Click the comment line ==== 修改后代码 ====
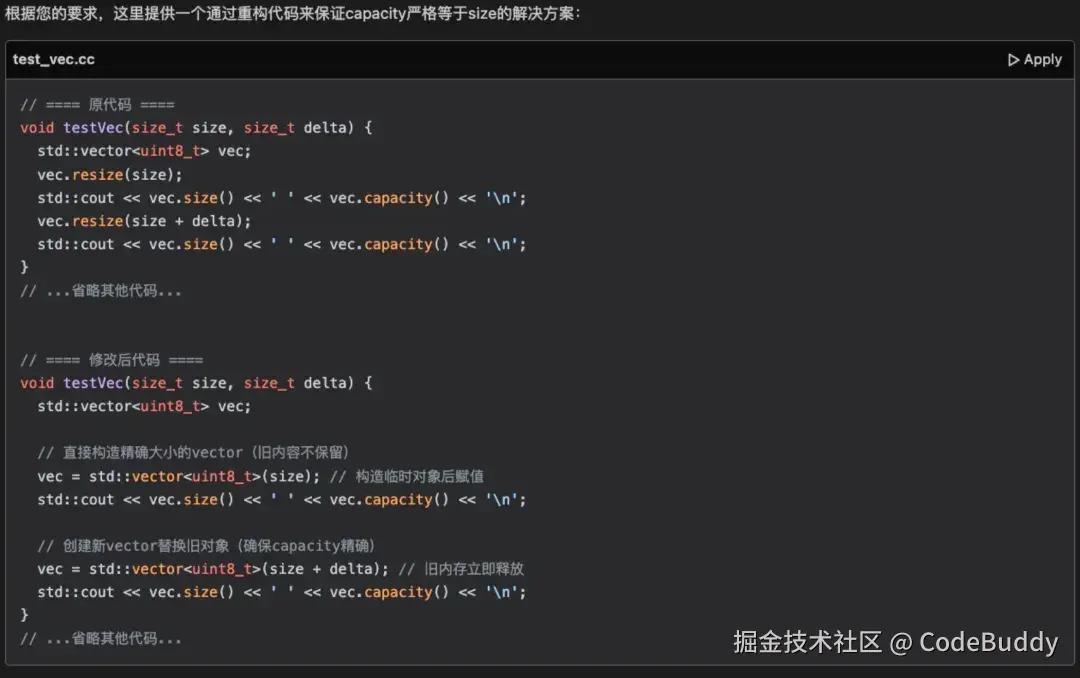The height and width of the screenshot is (678, 1080). coord(110,359)
